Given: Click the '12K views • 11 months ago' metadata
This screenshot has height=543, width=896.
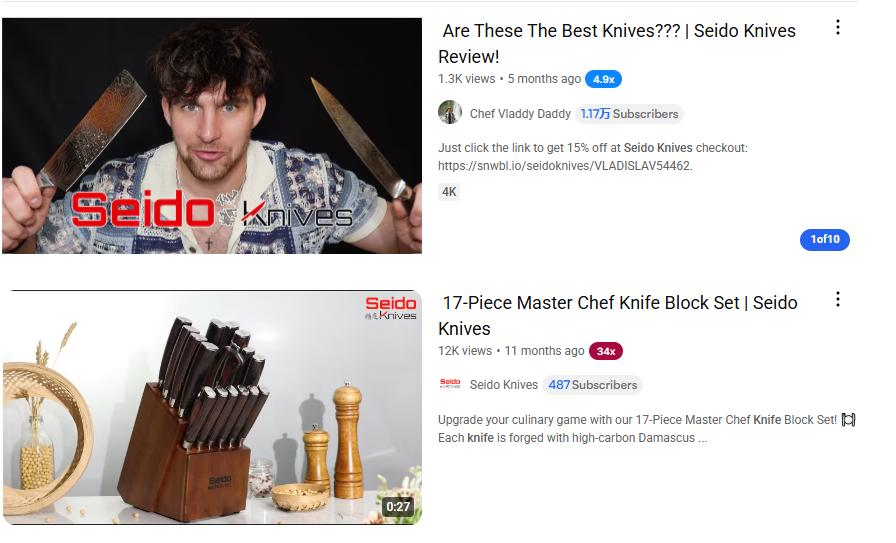Looking at the screenshot, I should click(x=511, y=351).
